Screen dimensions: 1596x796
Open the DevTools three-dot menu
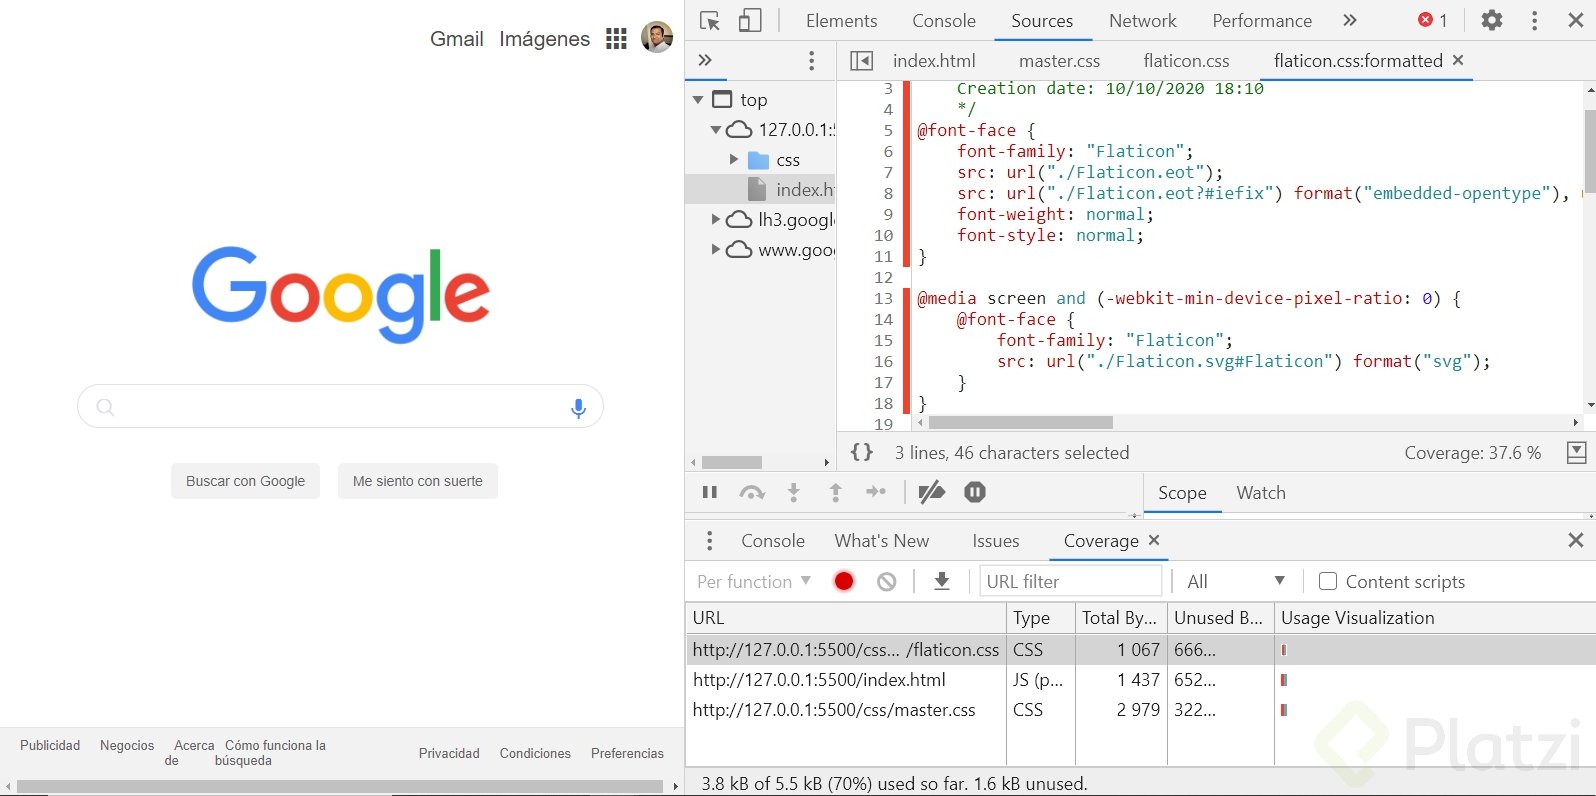[x=1535, y=21]
